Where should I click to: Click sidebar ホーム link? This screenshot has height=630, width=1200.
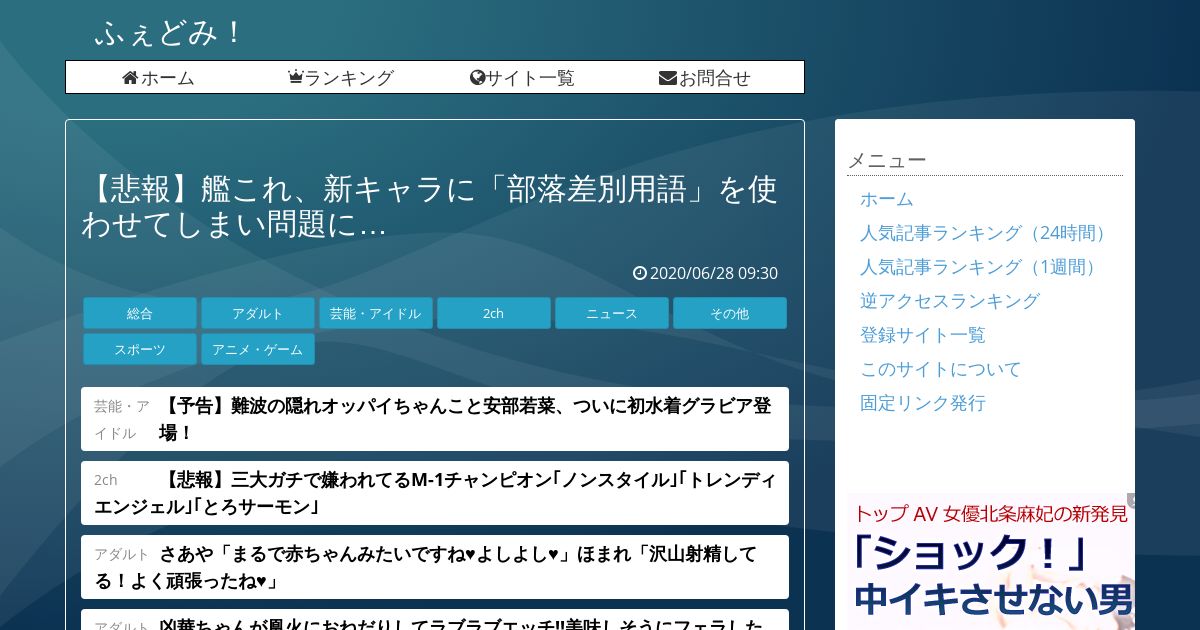[886, 199]
